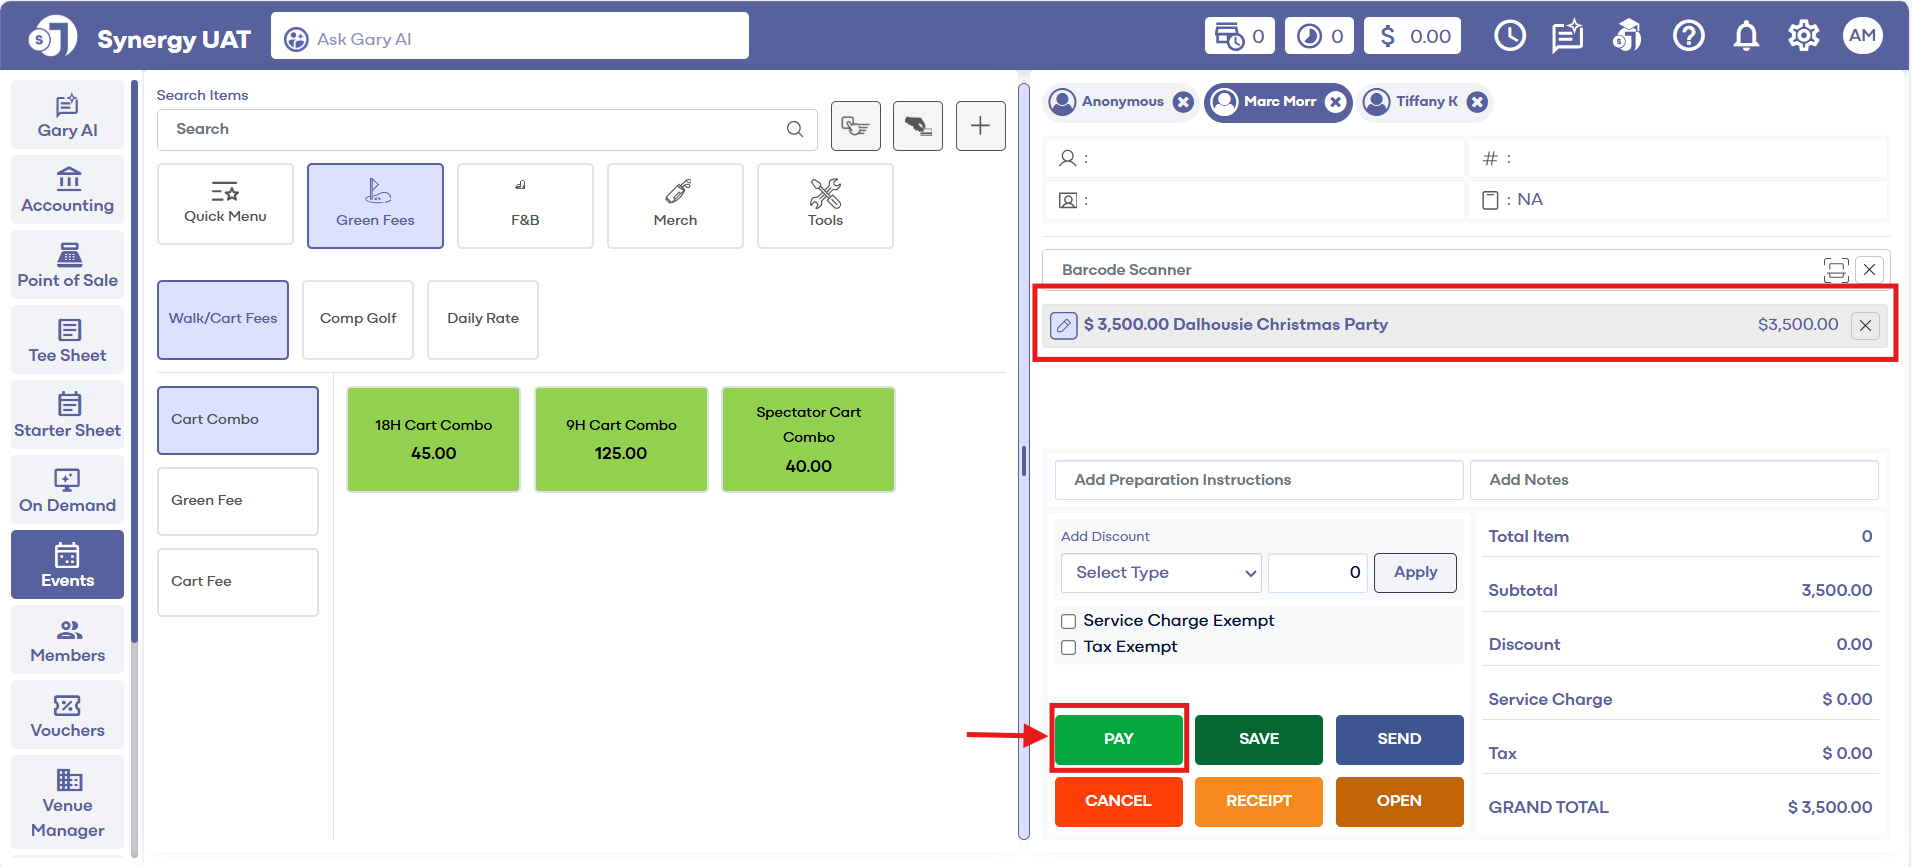Click the Apply discount button

coord(1415,573)
